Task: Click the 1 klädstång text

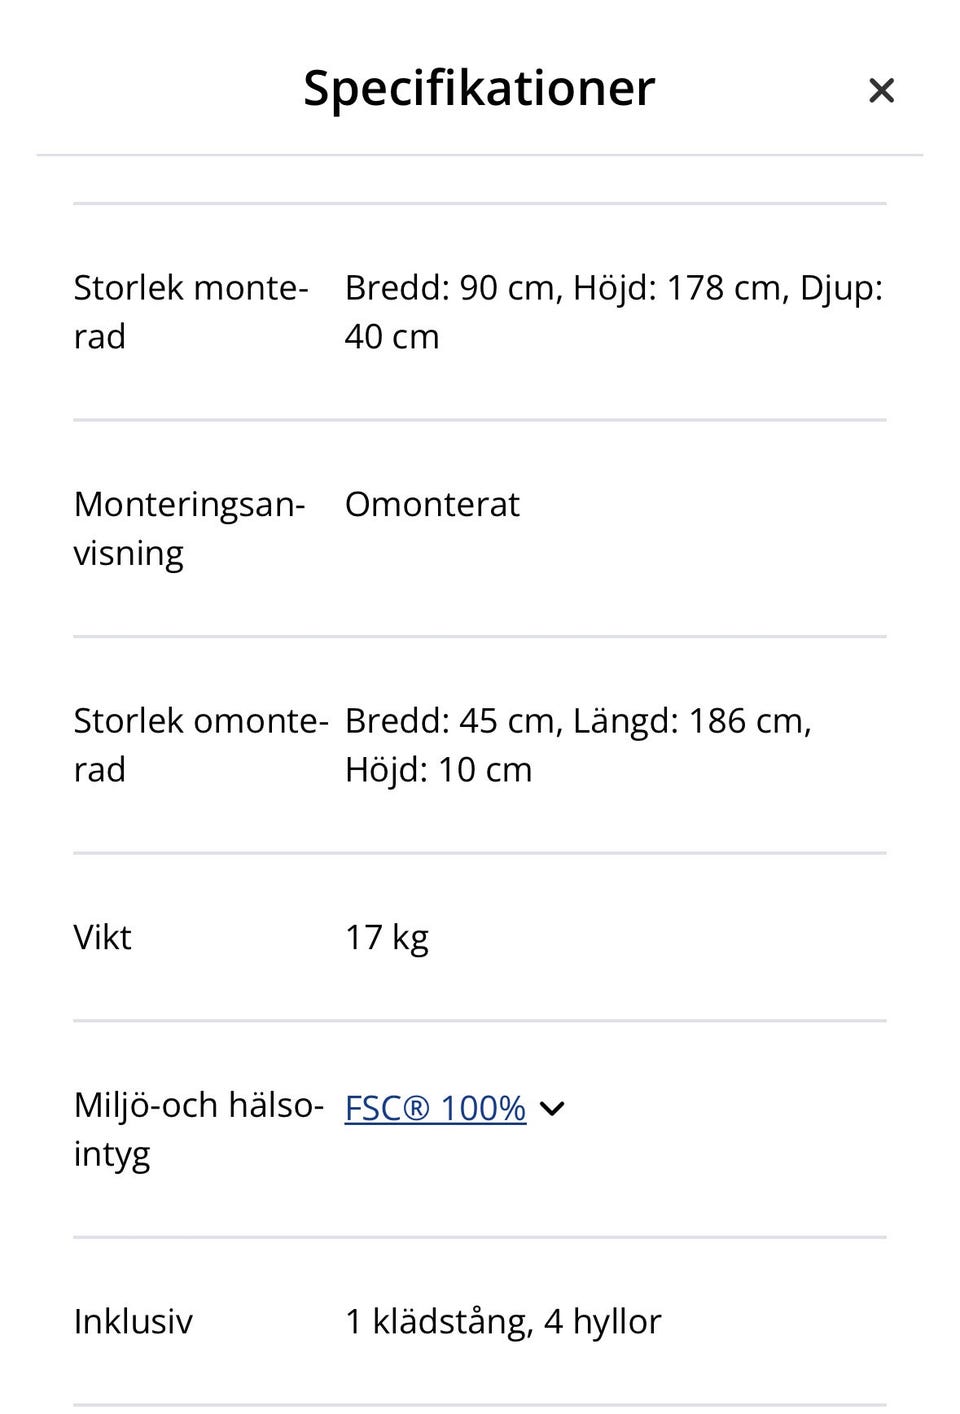Action: tap(438, 1322)
